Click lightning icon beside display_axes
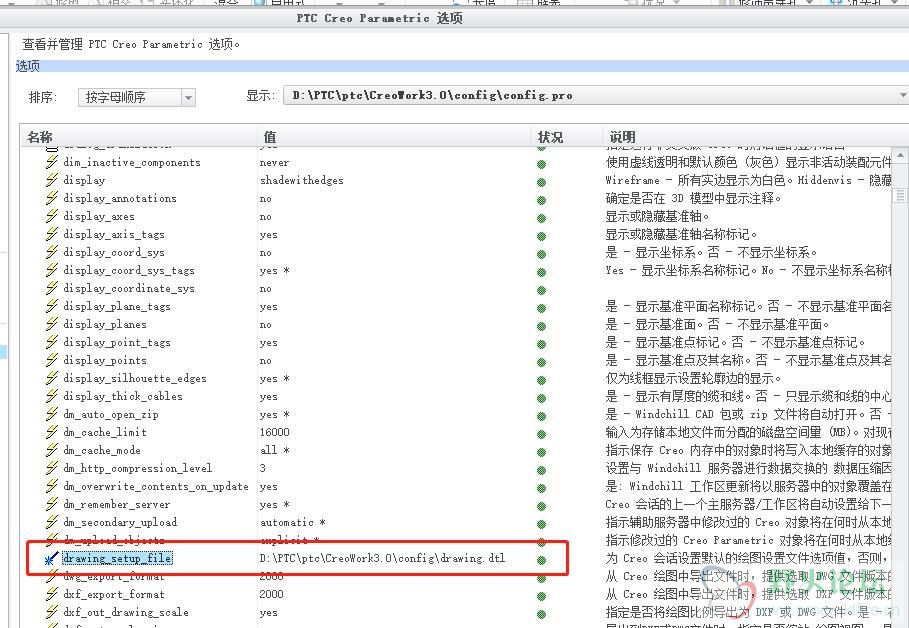 pos(52,216)
